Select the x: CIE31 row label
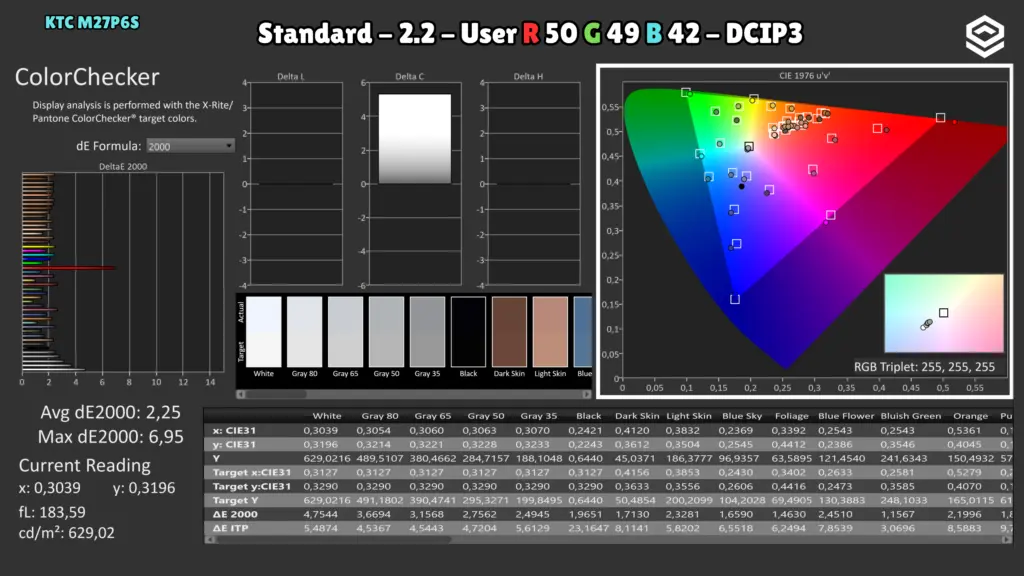The image size is (1024, 576). [234, 430]
